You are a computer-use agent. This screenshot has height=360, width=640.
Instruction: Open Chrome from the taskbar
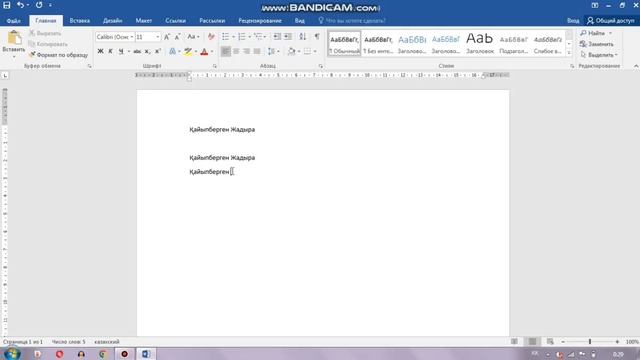[x=103, y=354]
